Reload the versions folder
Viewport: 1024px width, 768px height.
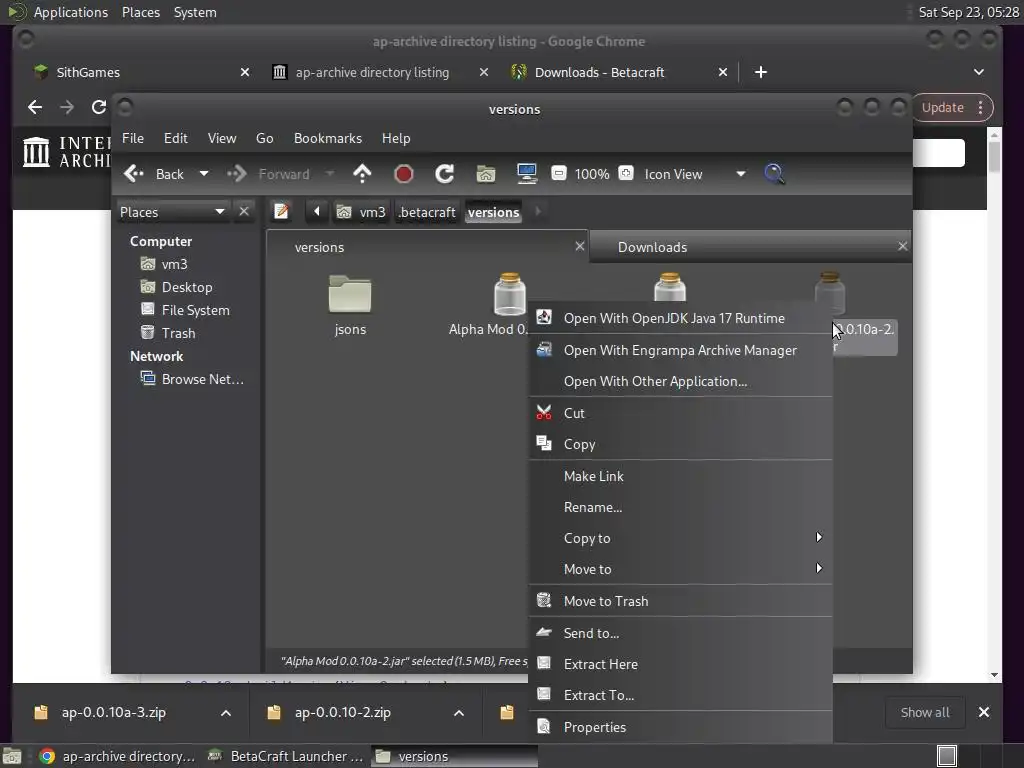[x=445, y=174]
